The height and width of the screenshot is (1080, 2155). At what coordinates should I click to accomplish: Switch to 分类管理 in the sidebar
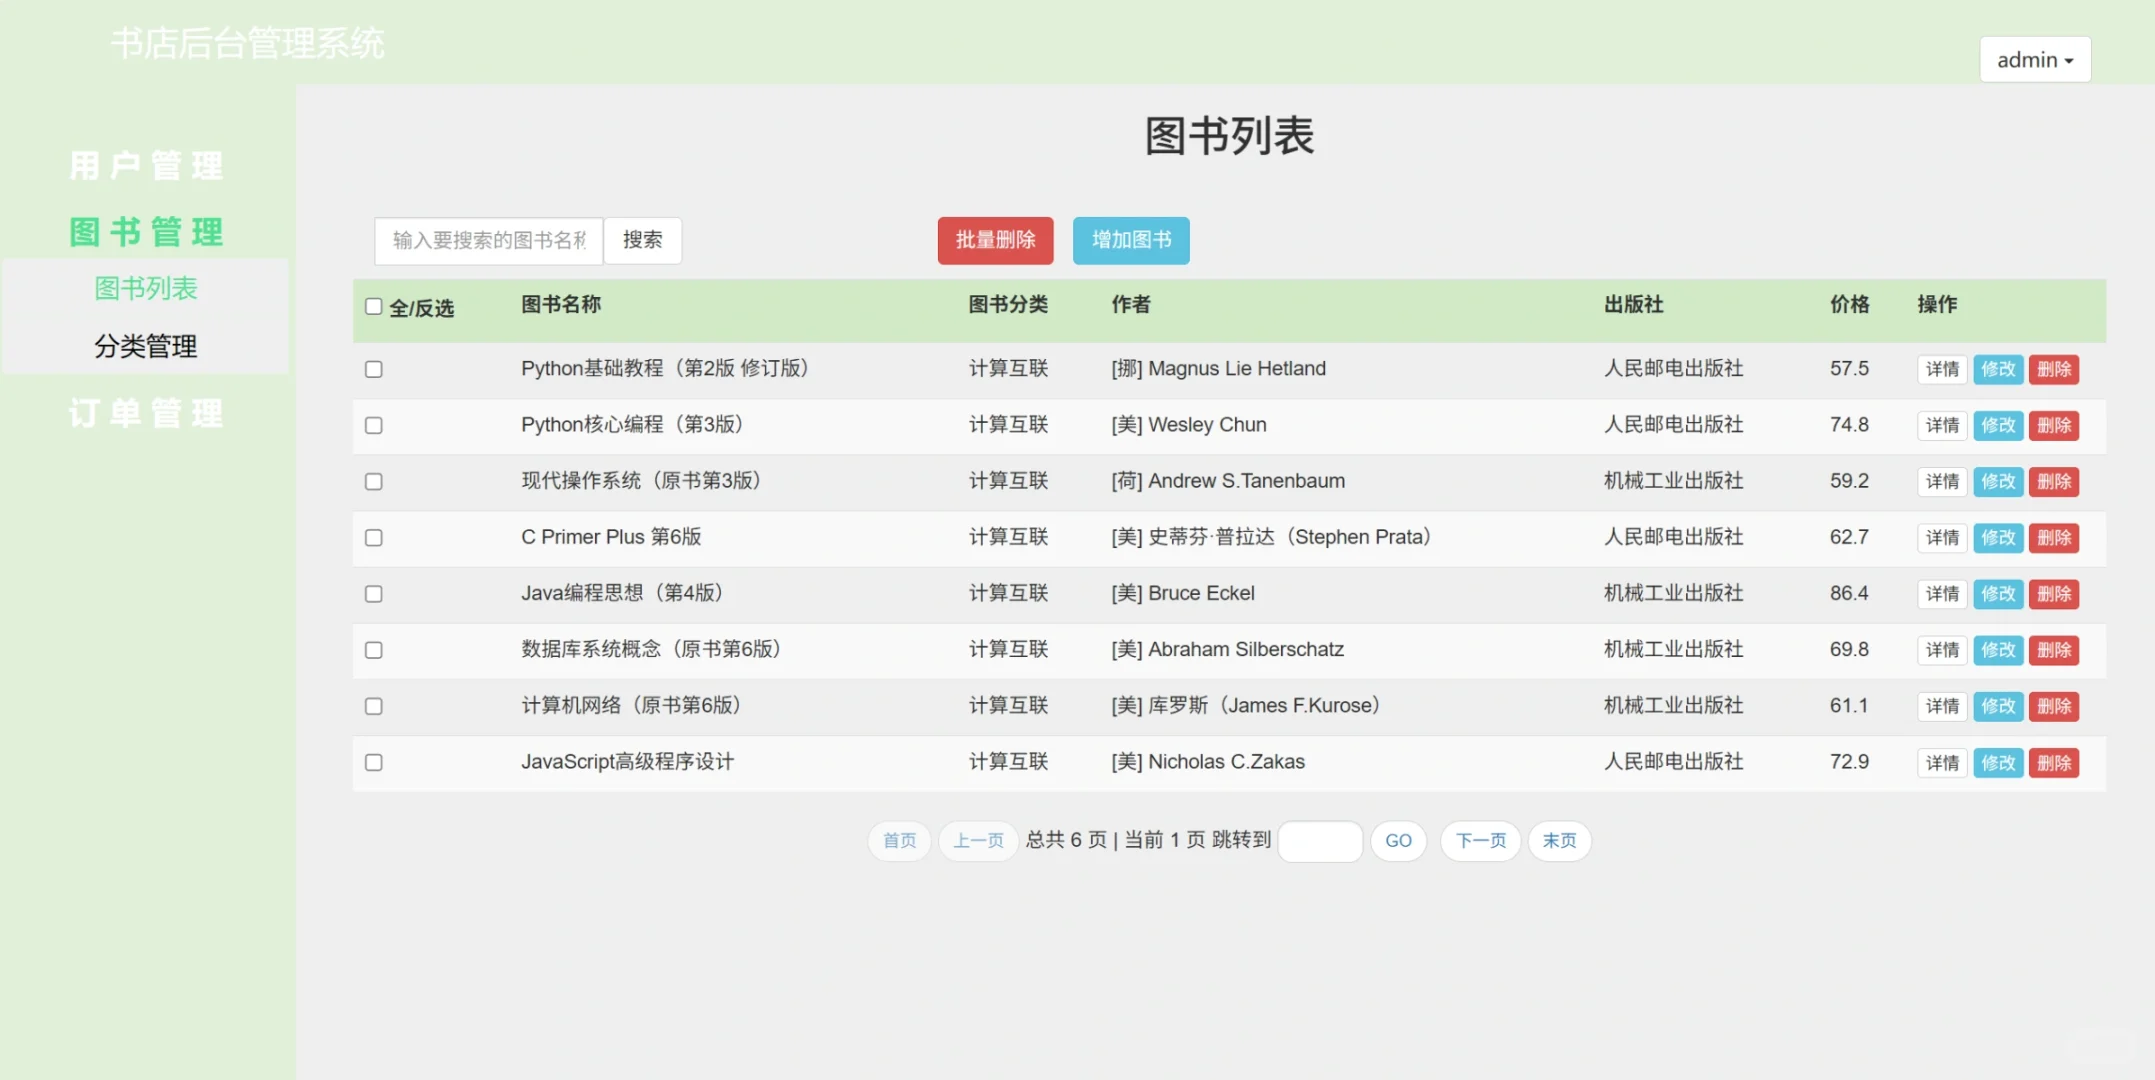click(x=145, y=346)
